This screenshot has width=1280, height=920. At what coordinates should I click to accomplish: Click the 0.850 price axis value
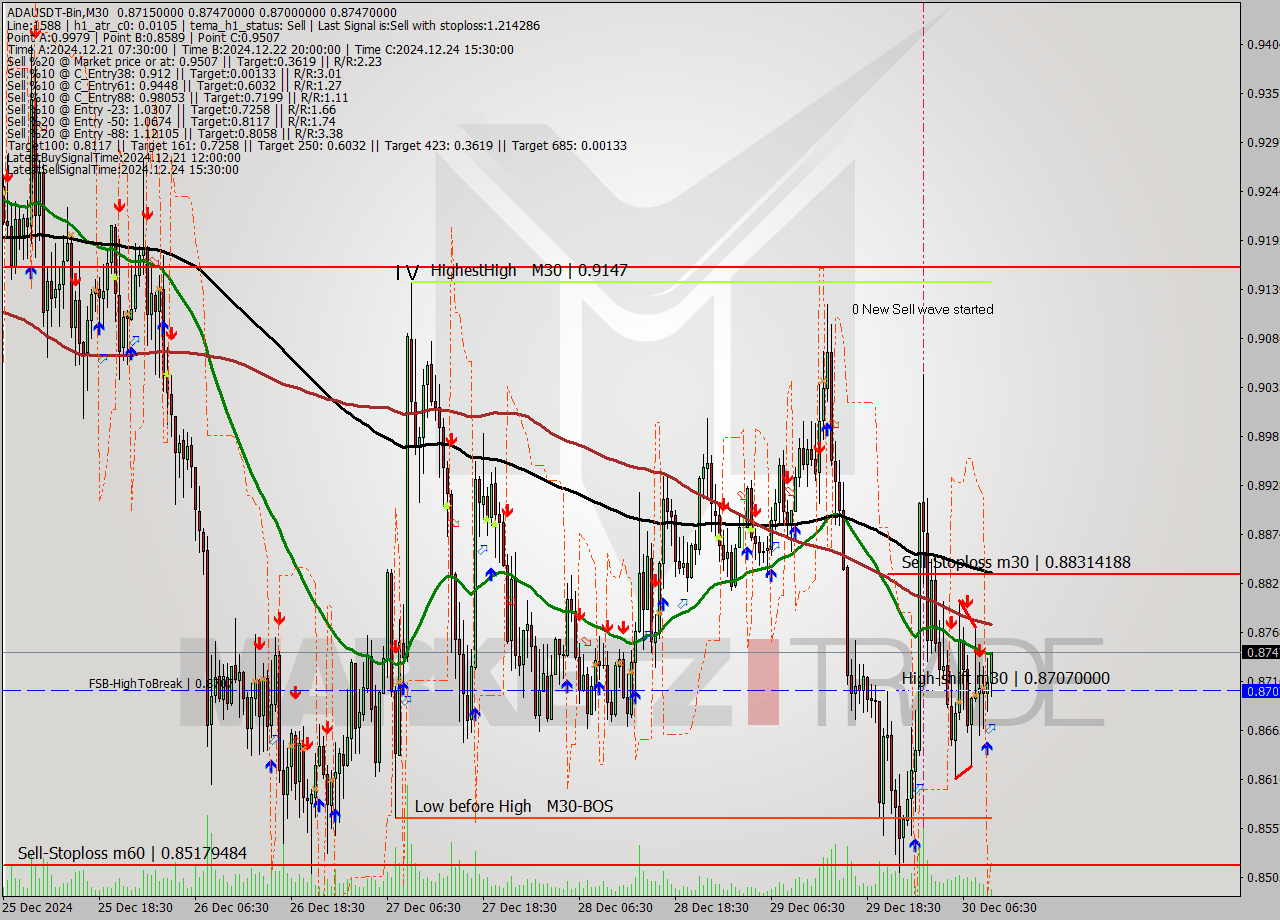tap(1262, 877)
